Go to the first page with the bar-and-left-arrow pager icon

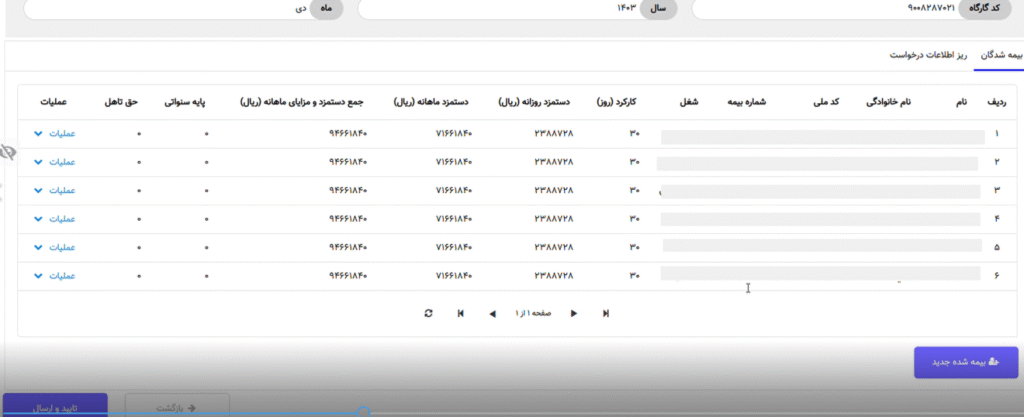click(461, 313)
